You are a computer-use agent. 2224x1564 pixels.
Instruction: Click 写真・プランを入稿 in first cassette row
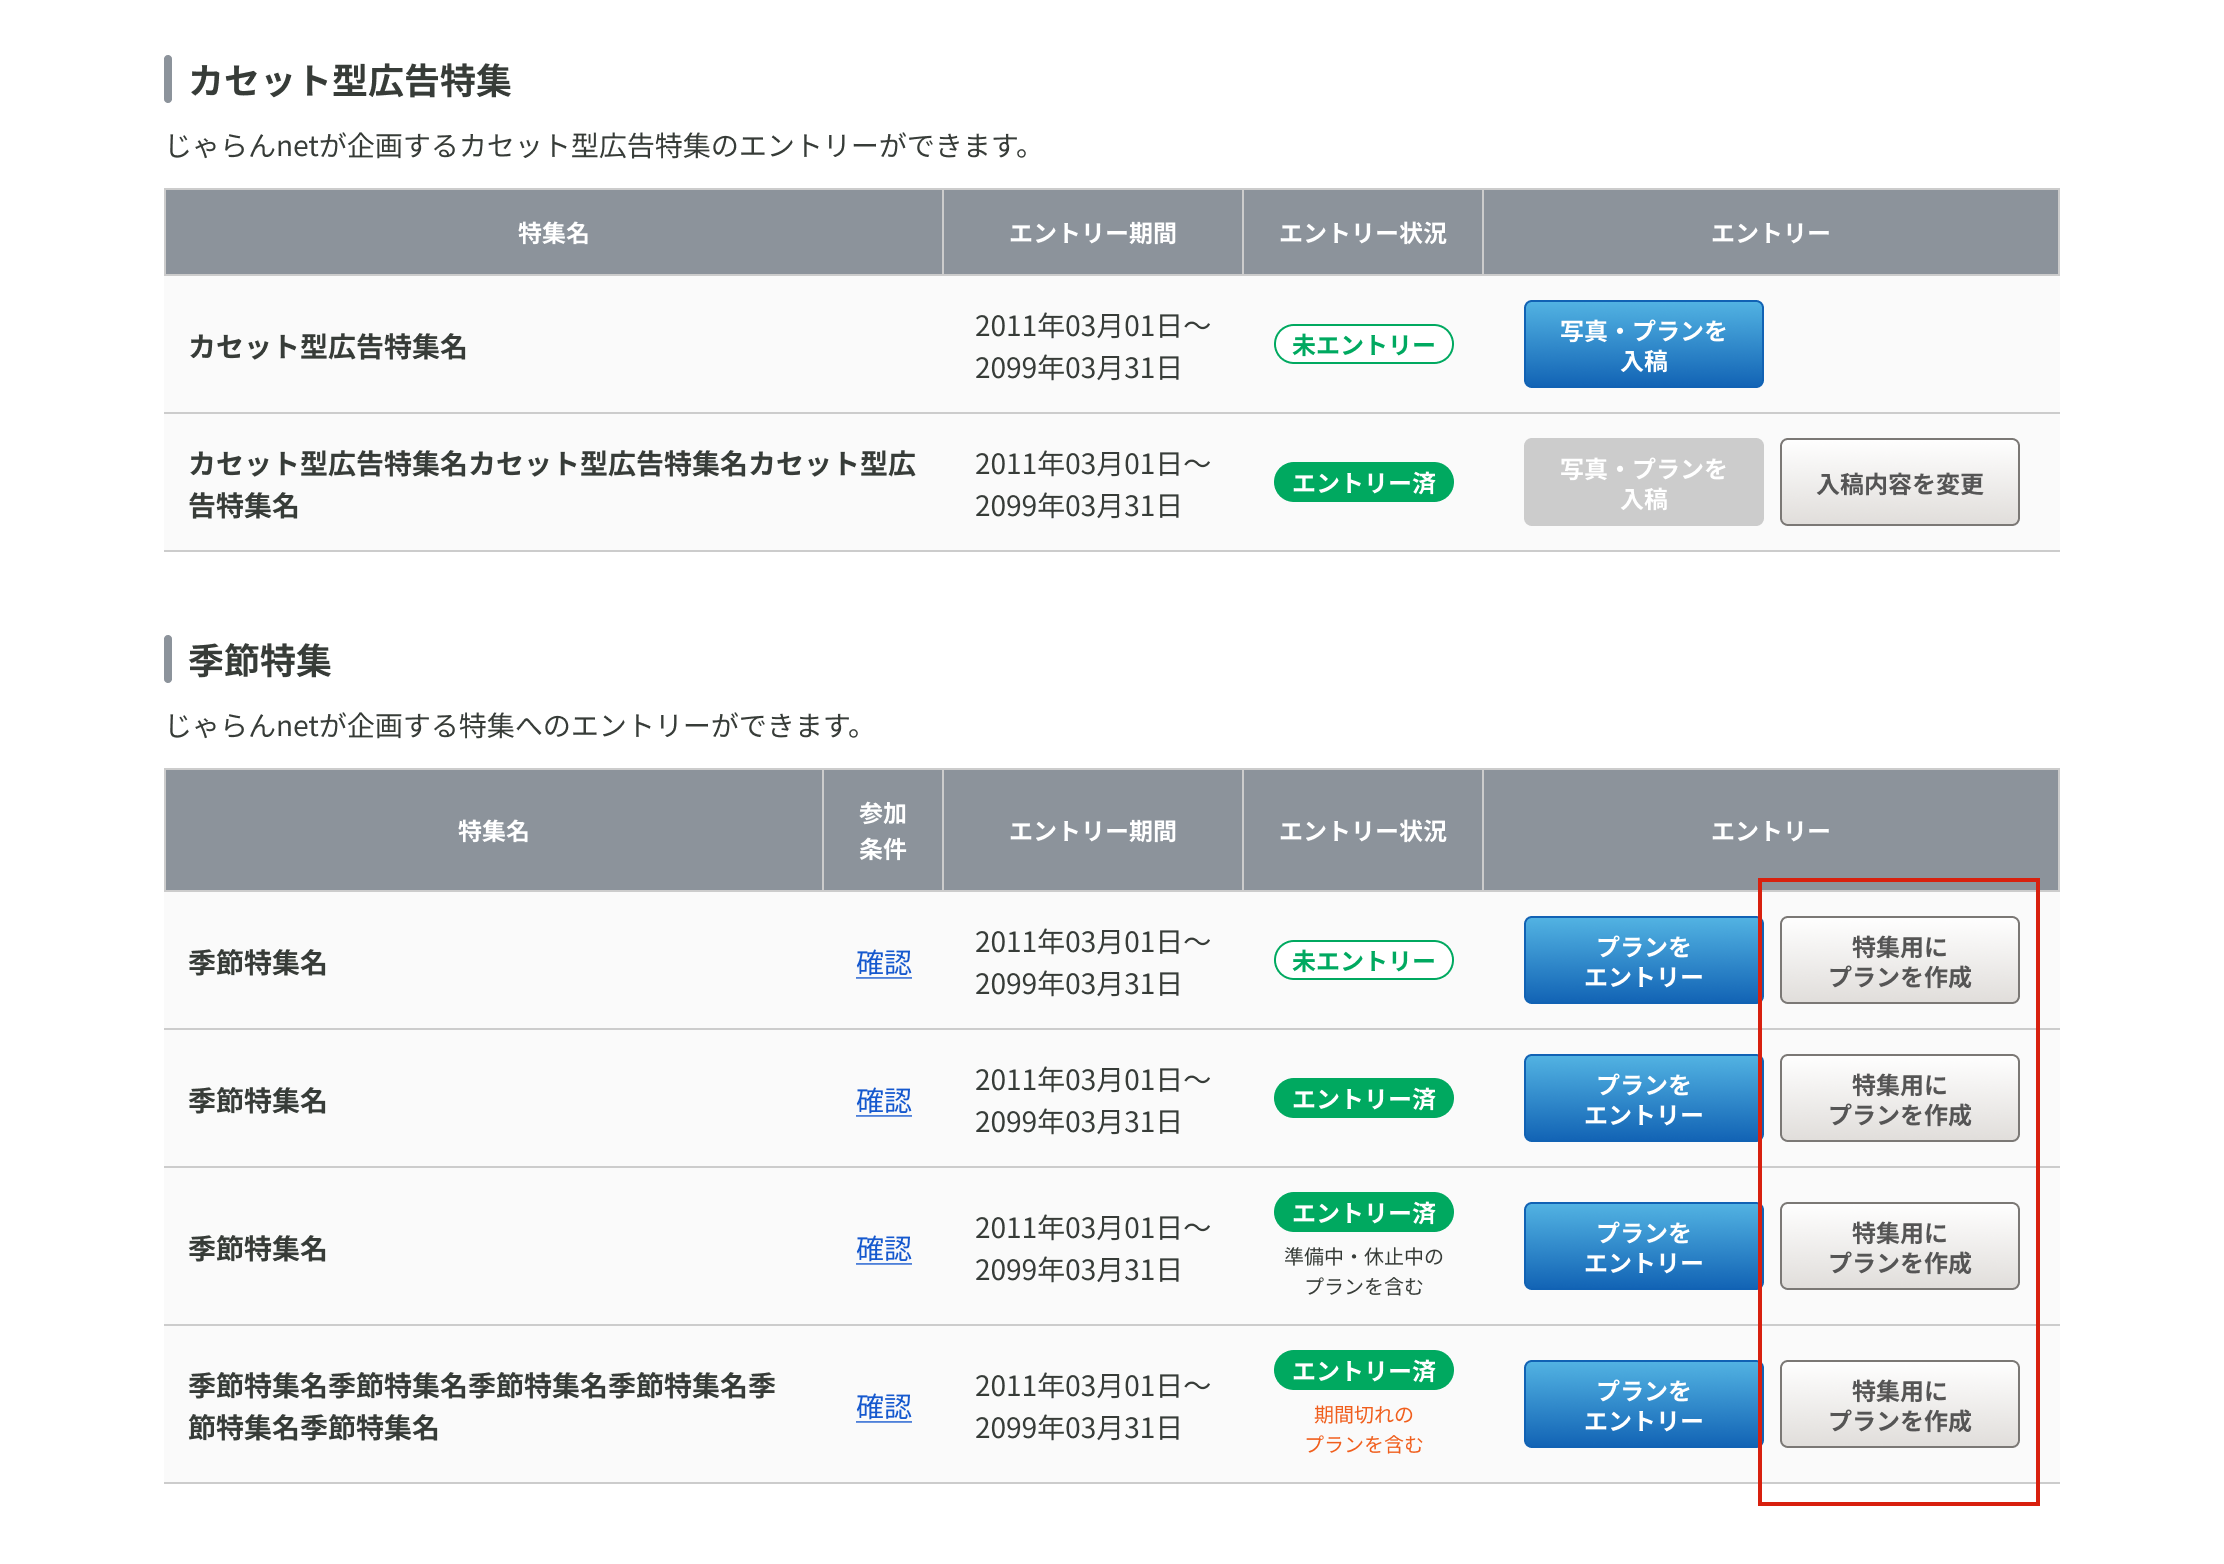(x=1642, y=344)
